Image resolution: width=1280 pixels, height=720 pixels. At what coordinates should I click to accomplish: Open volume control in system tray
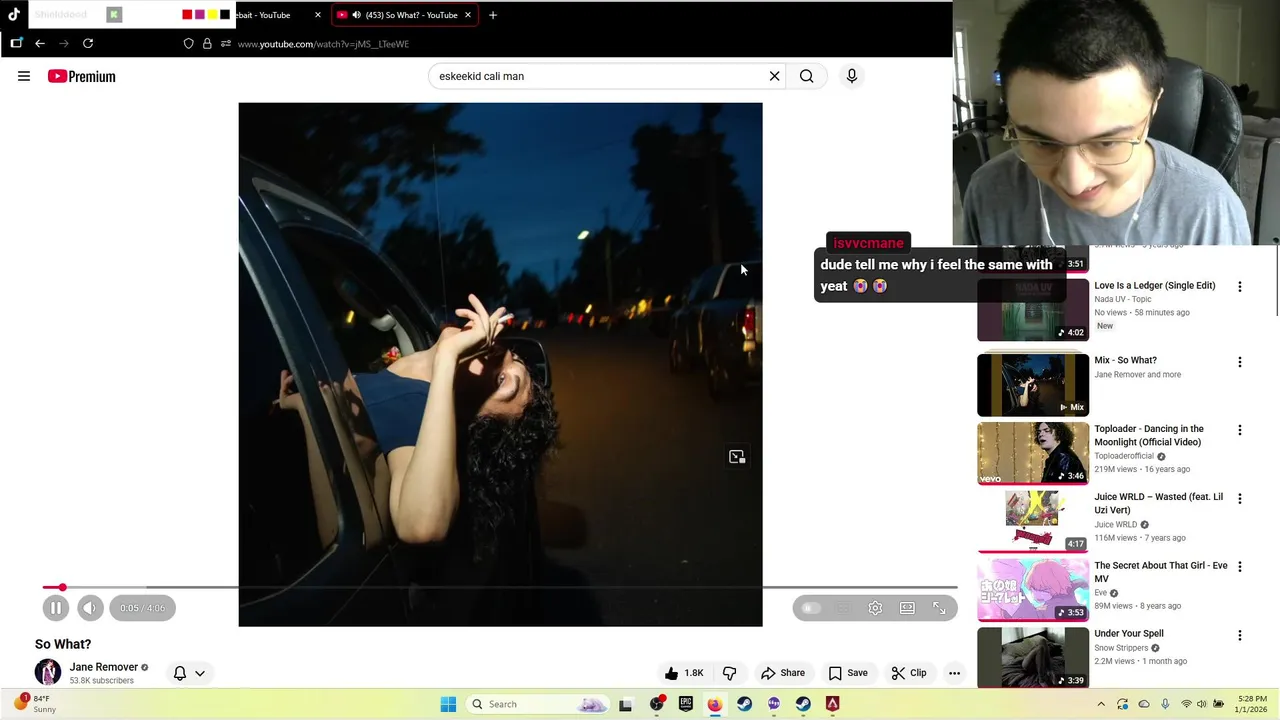click(x=1201, y=704)
